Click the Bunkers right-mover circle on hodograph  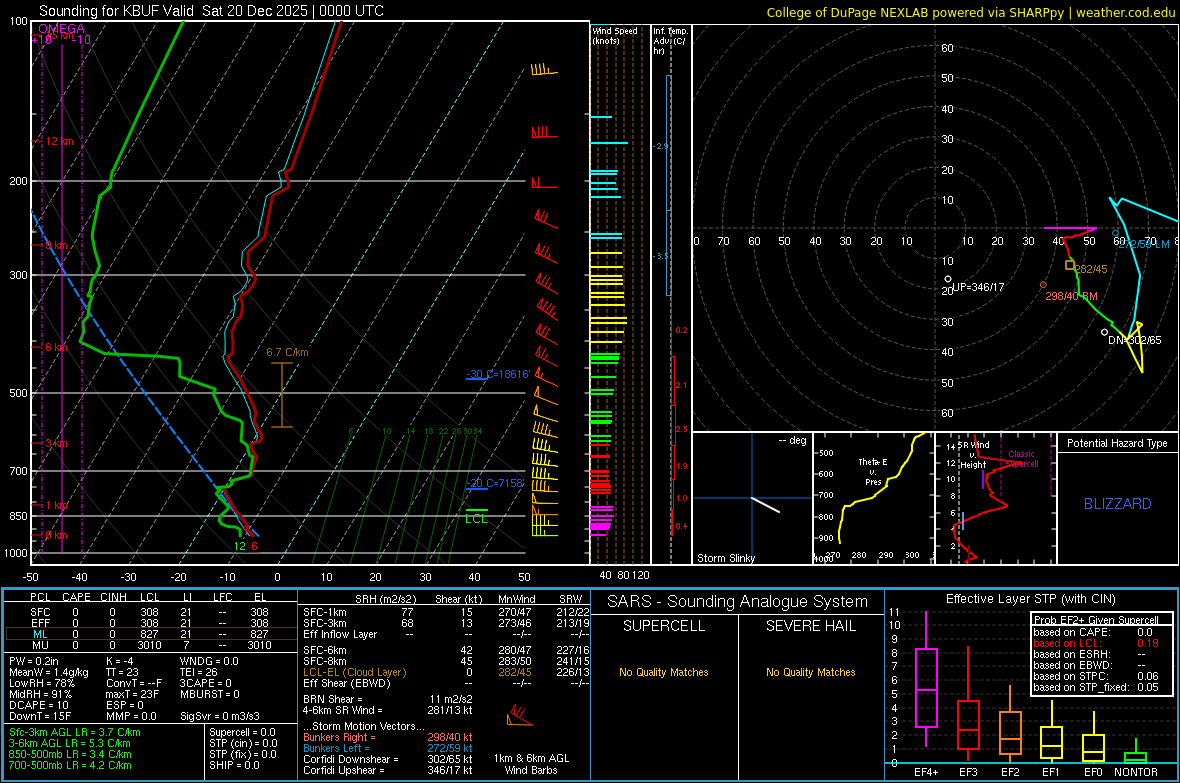click(x=1043, y=285)
